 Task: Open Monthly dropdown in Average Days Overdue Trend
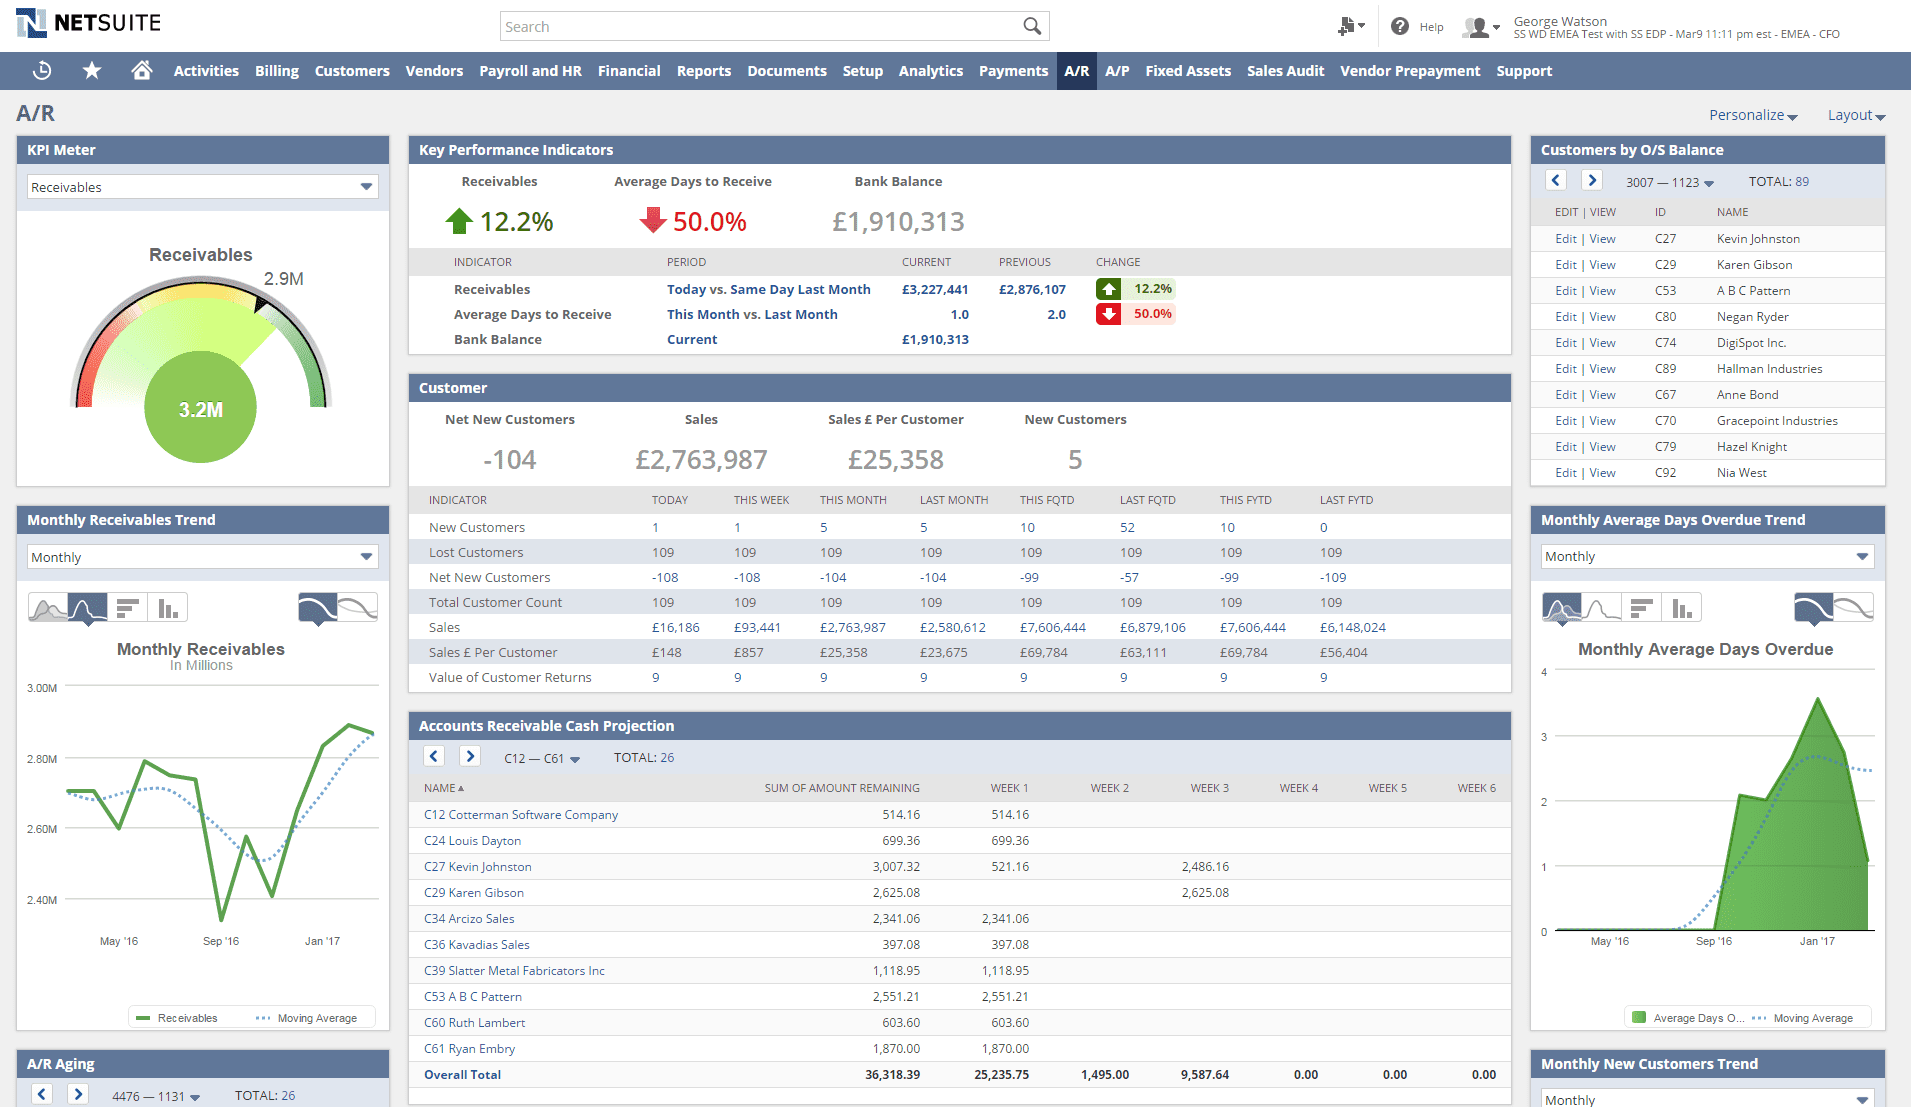click(1707, 556)
